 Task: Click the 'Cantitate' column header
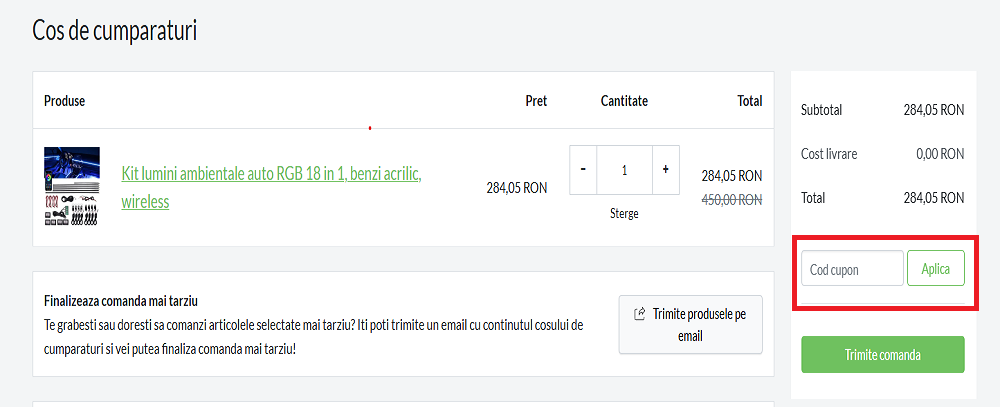pyautogui.click(x=624, y=101)
